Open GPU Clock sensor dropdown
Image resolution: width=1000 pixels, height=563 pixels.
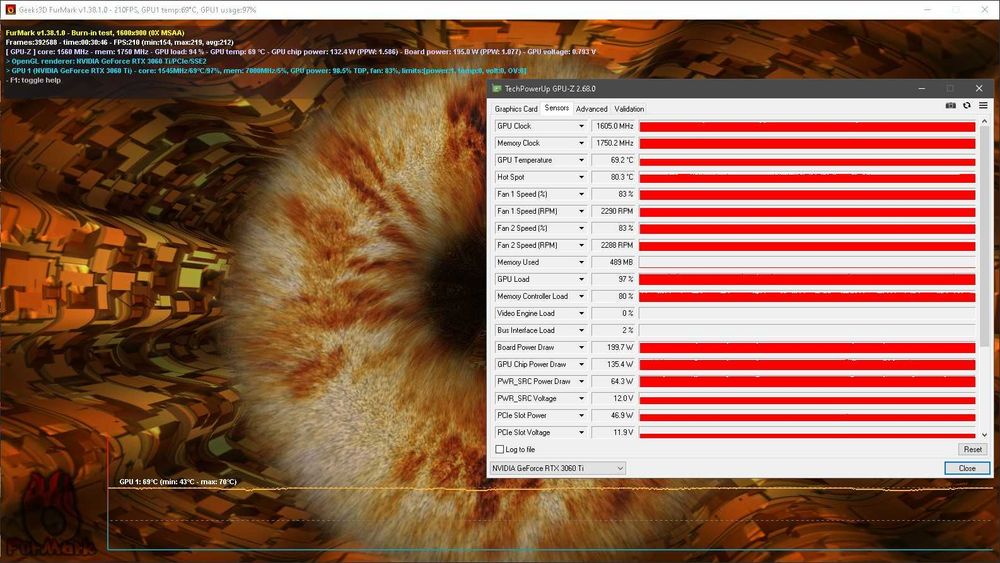point(581,126)
